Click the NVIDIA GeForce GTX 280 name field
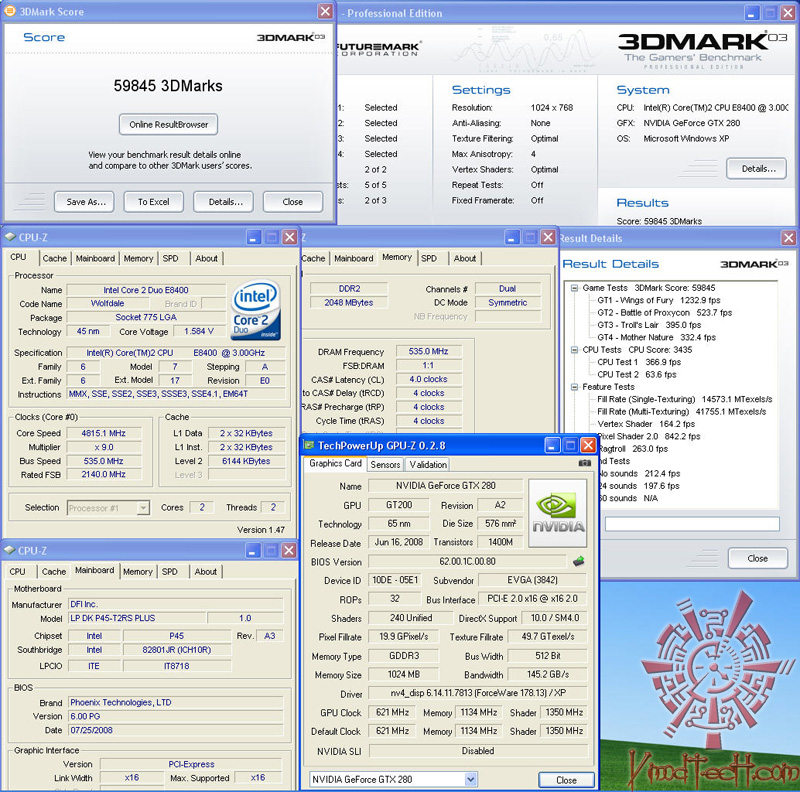 pos(446,486)
